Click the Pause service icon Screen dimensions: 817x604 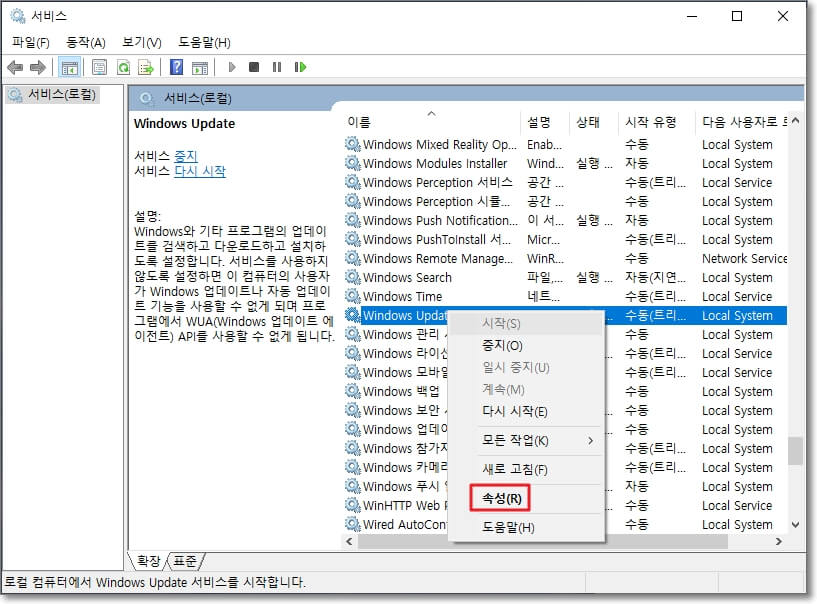click(x=277, y=67)
